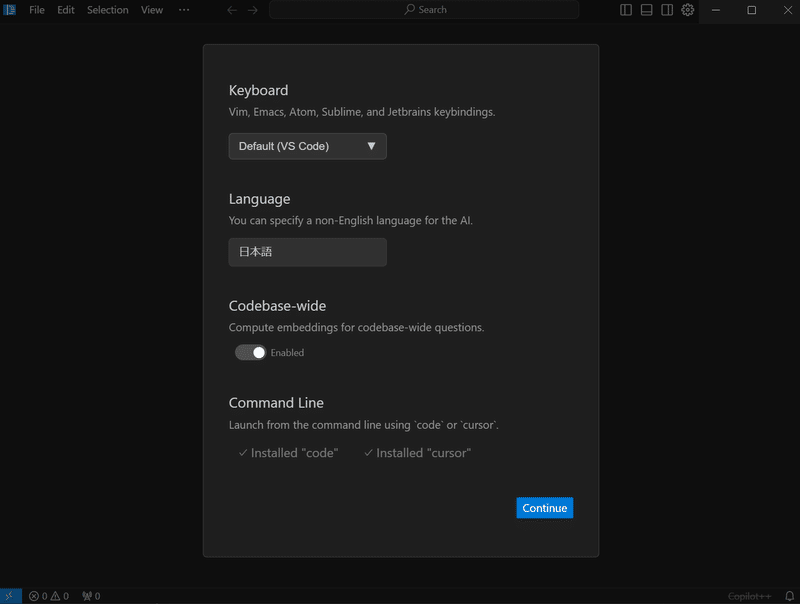Click Installed "cursor" command entry
This screenshot has width=800, height=604.
point(417,453)
